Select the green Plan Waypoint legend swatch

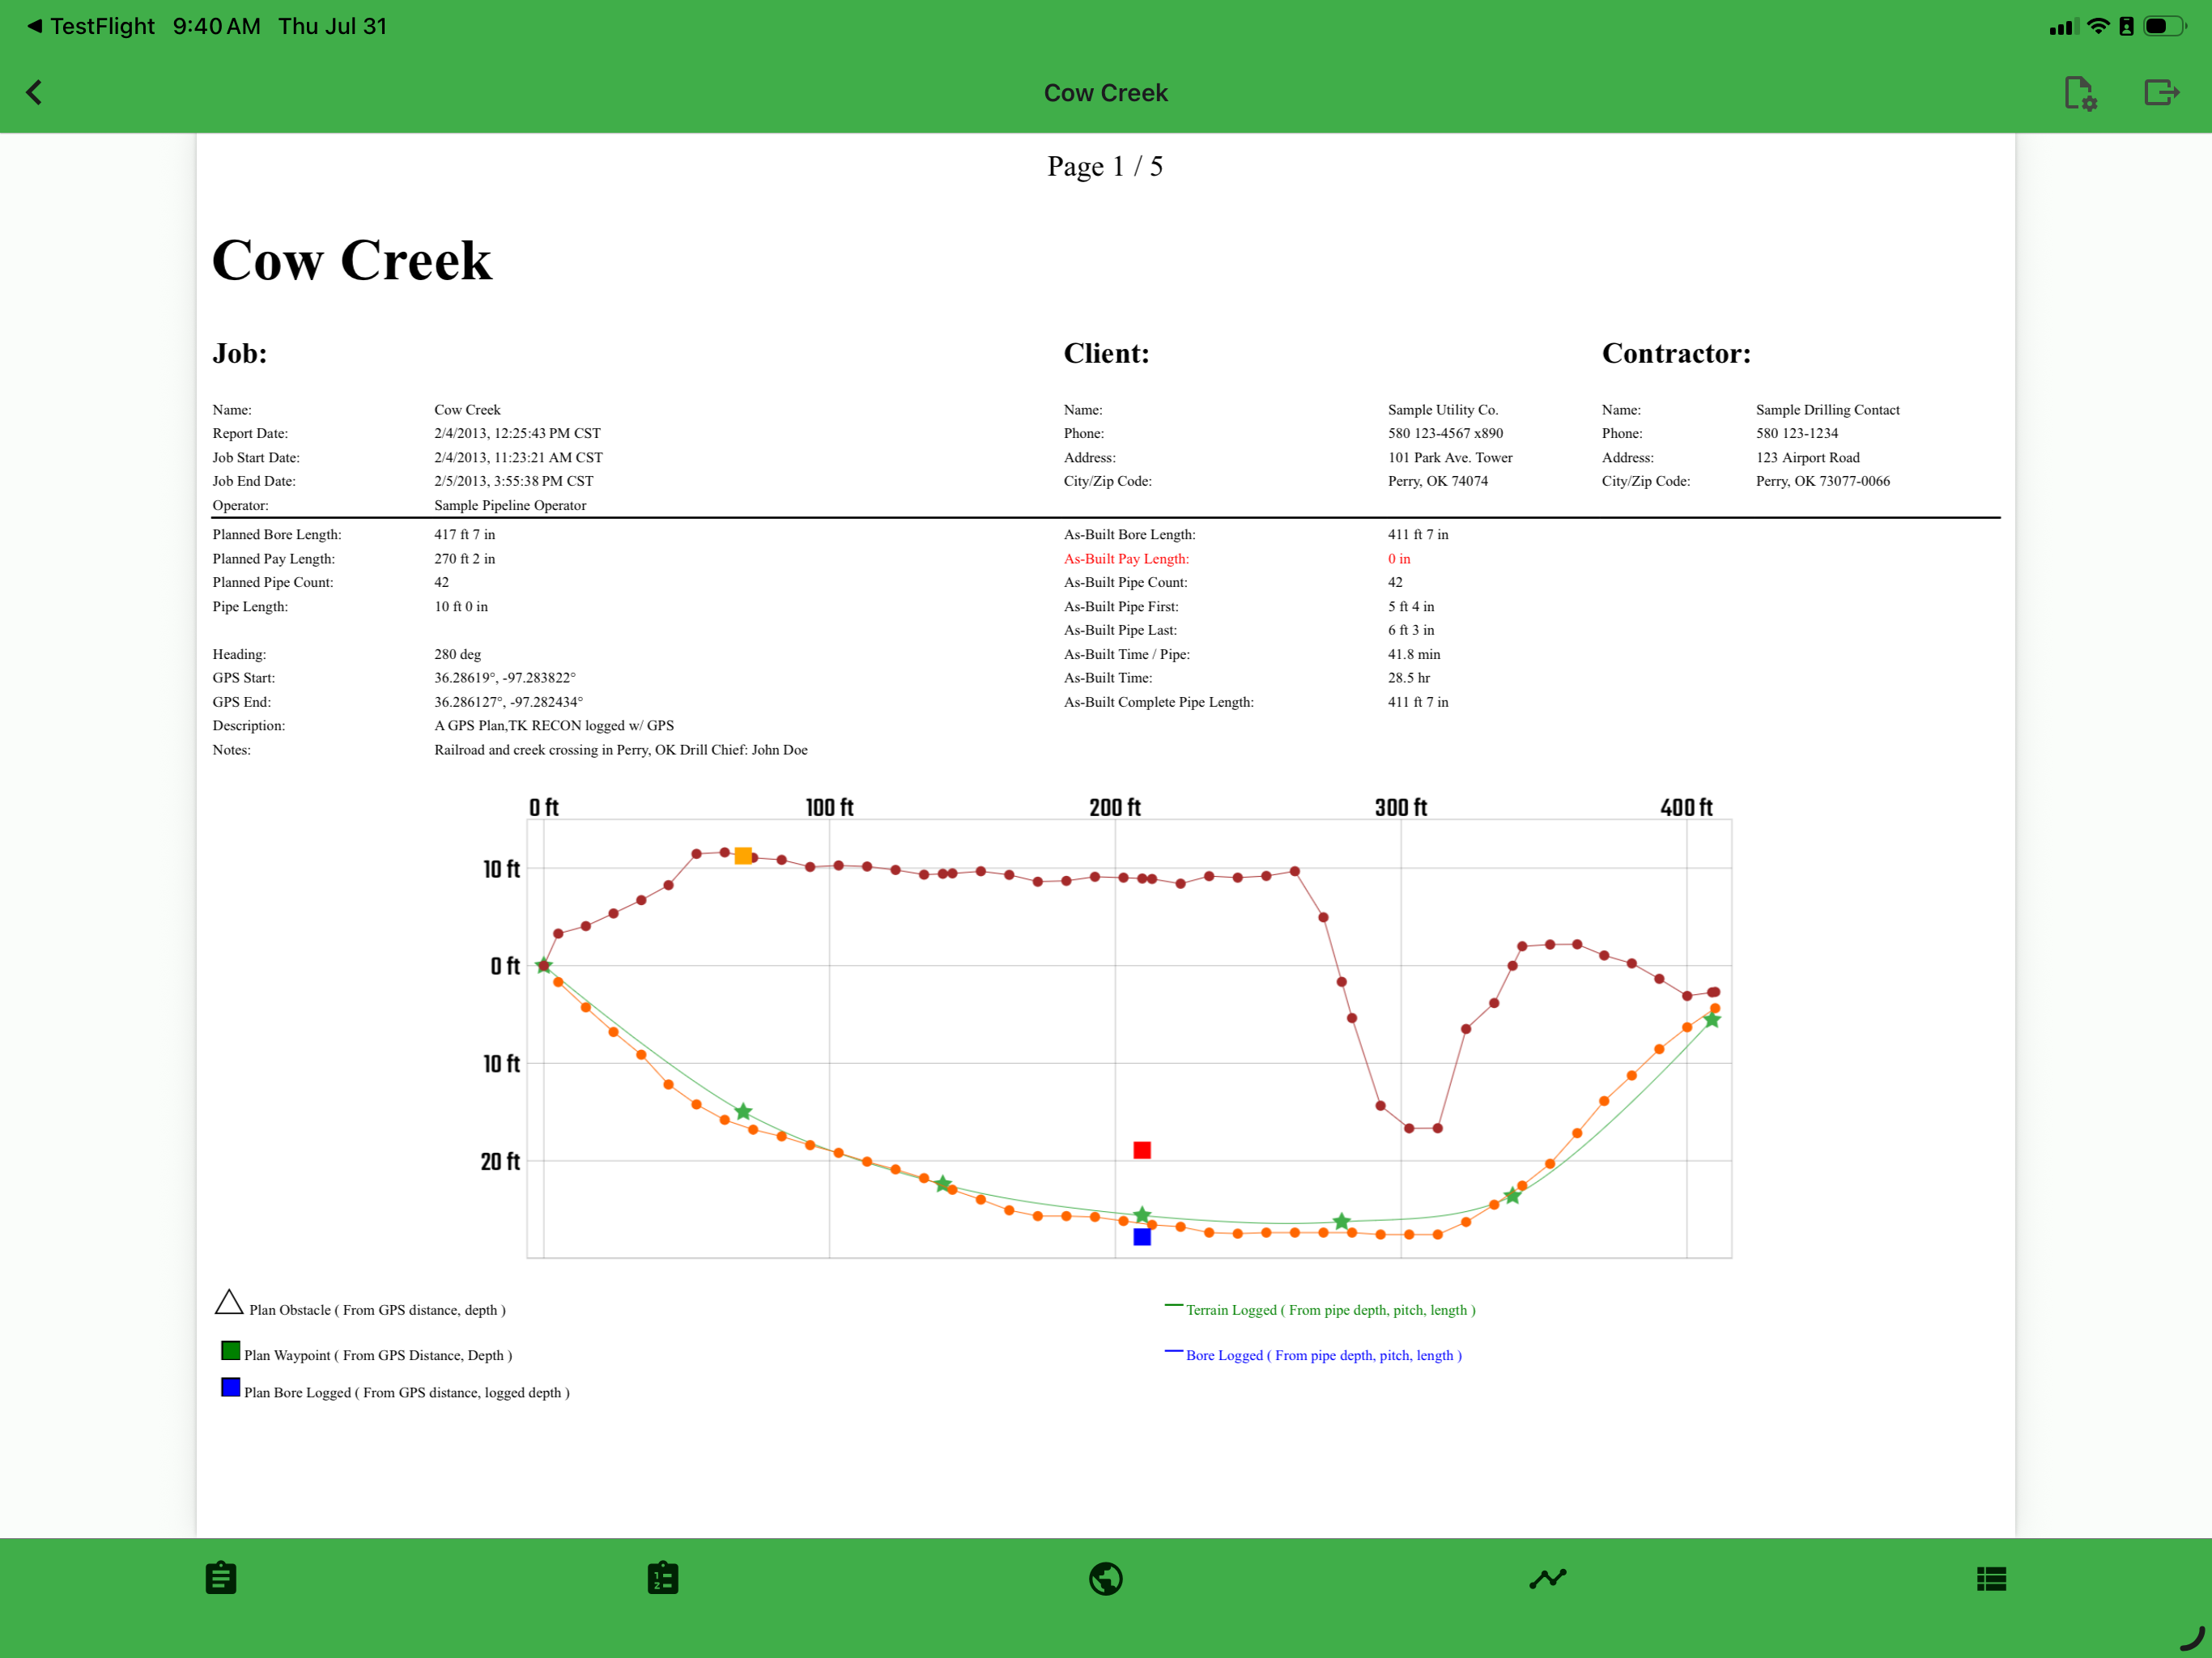pos(230,1351)
